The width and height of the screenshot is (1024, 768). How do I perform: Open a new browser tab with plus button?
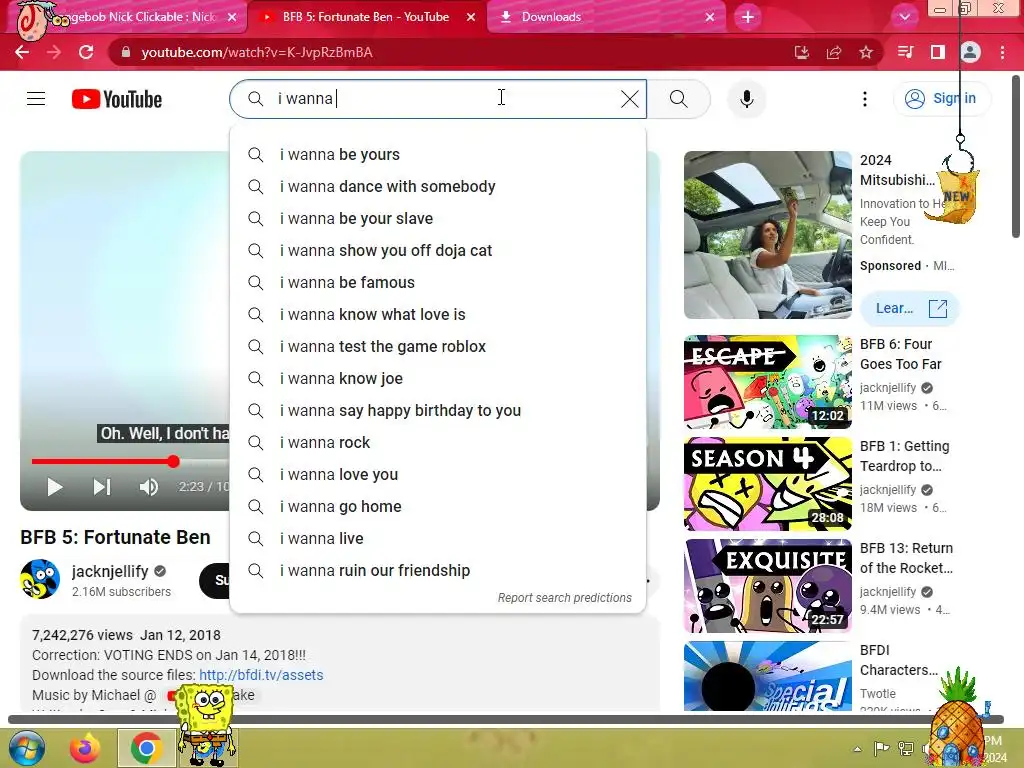point(748,17)
